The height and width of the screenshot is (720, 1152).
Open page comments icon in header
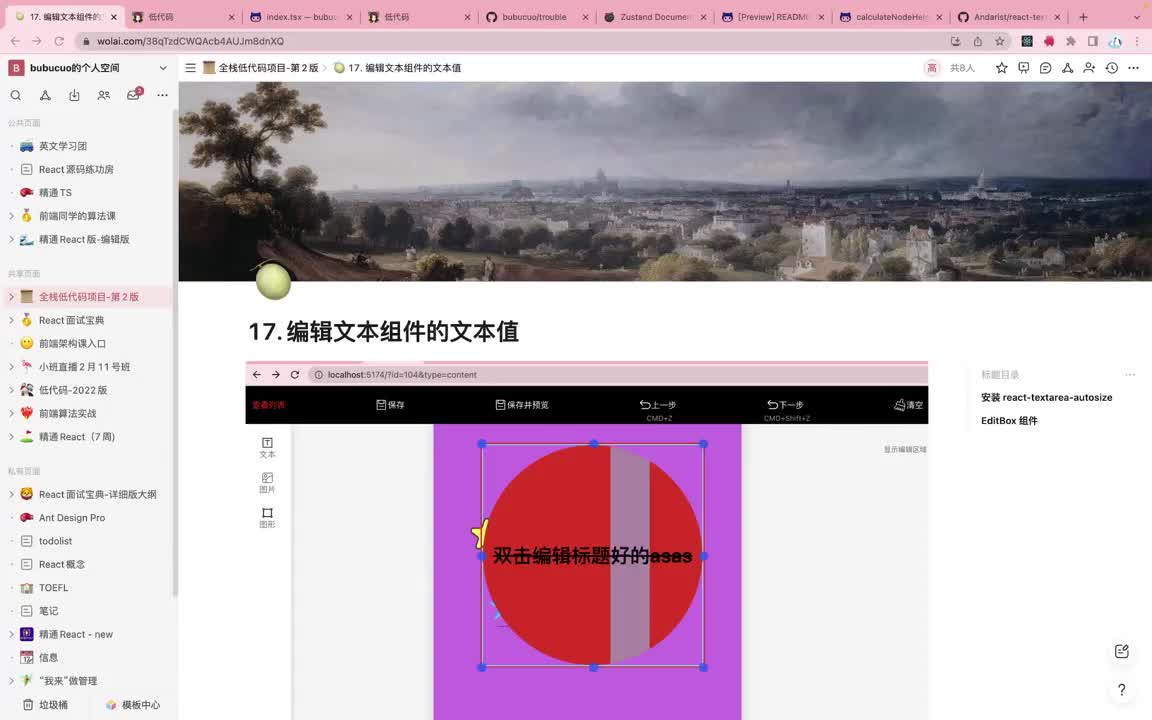(1045, 68)
